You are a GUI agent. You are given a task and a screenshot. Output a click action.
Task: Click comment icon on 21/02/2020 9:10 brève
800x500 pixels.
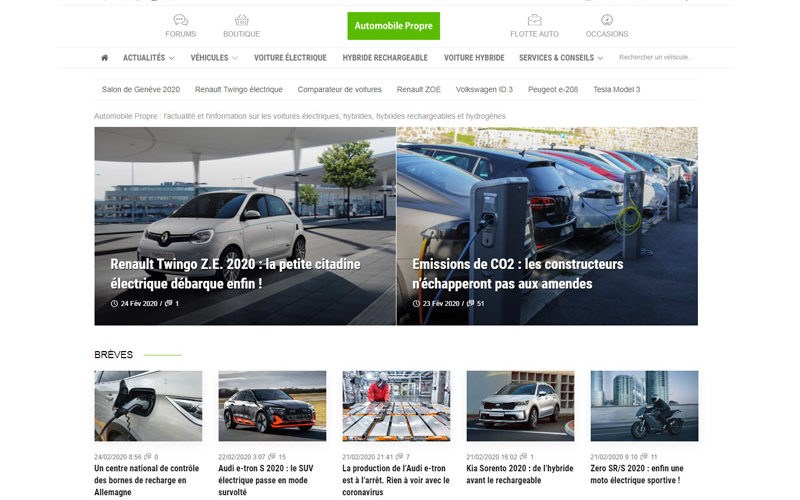click(644, 457)
